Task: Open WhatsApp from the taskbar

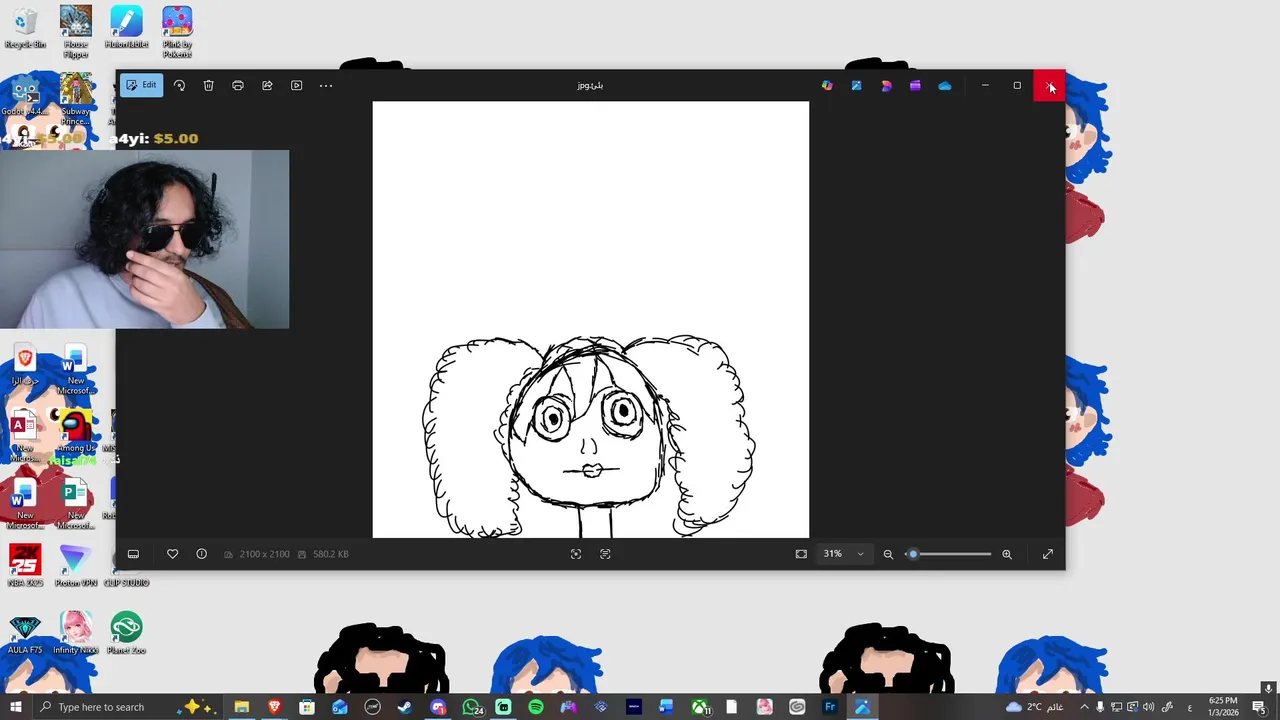Action: (x=472, y=707)
